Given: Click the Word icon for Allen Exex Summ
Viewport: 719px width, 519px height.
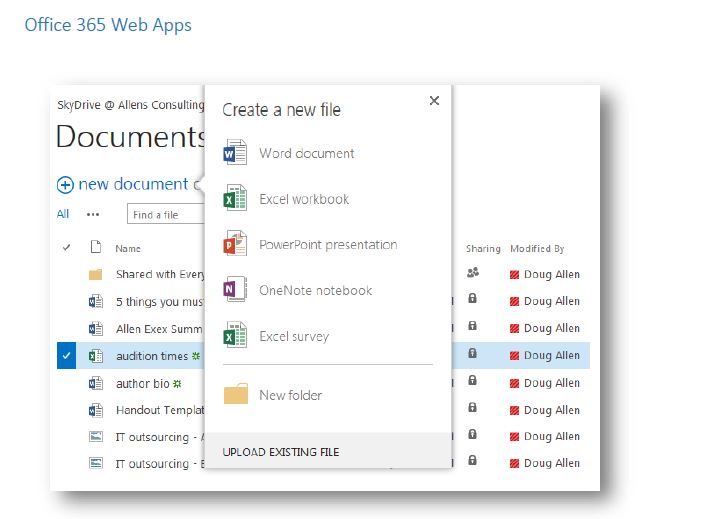Looking at the screenshot, I should coord(95,328).
